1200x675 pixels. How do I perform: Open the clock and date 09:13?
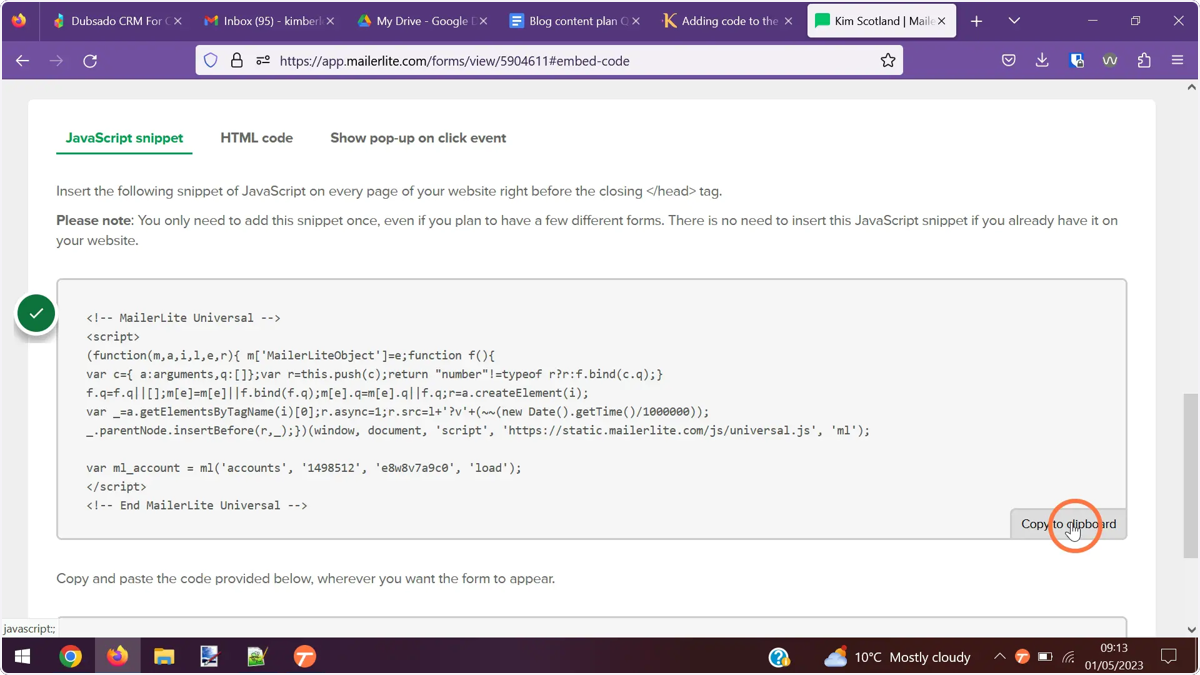[1112, 657]
